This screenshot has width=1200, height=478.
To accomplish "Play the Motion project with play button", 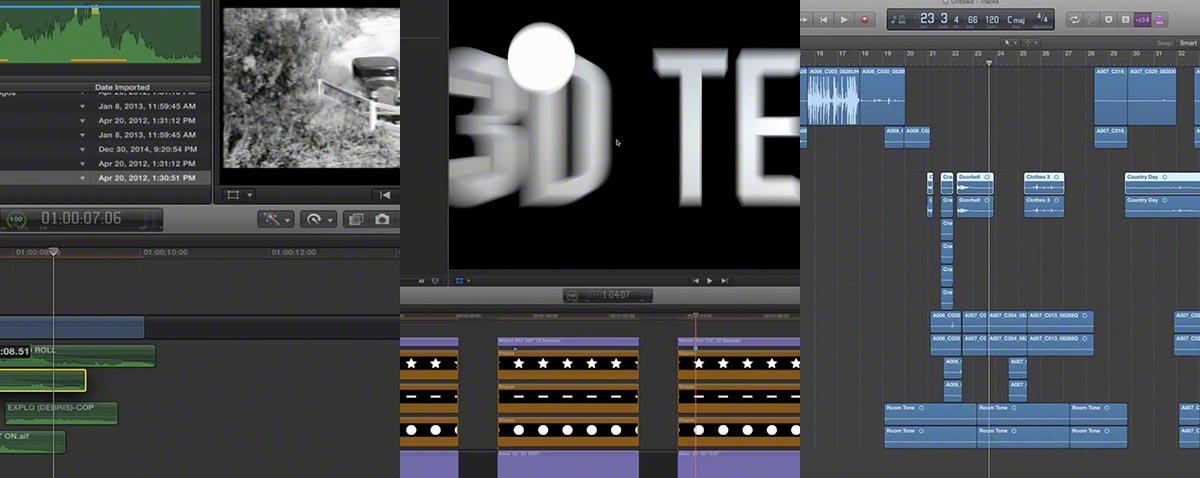I will [x=710, y=281].
